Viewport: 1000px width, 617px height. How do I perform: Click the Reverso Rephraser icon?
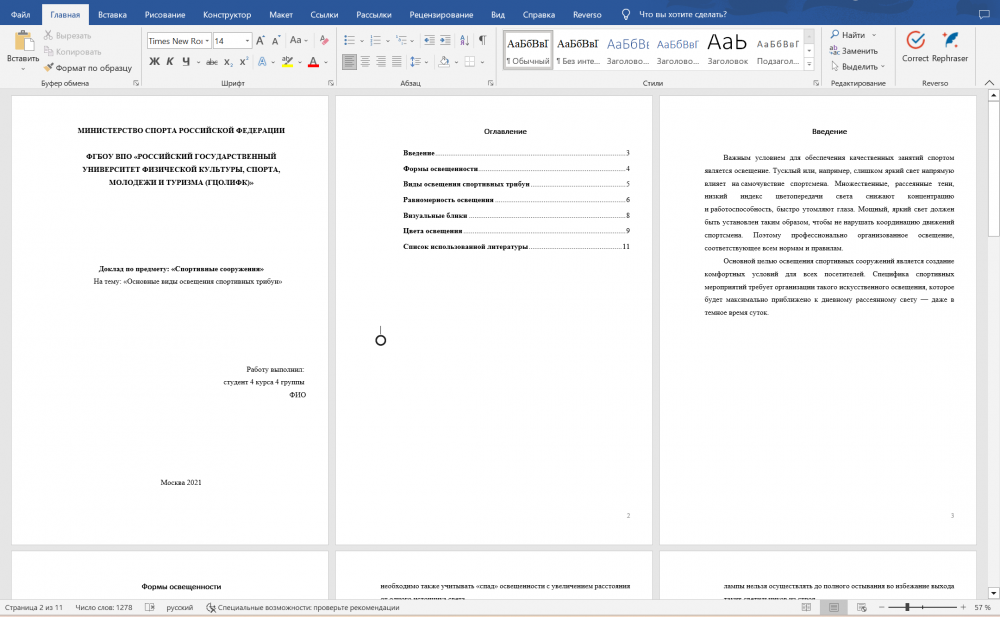click(x=950, y=40)
